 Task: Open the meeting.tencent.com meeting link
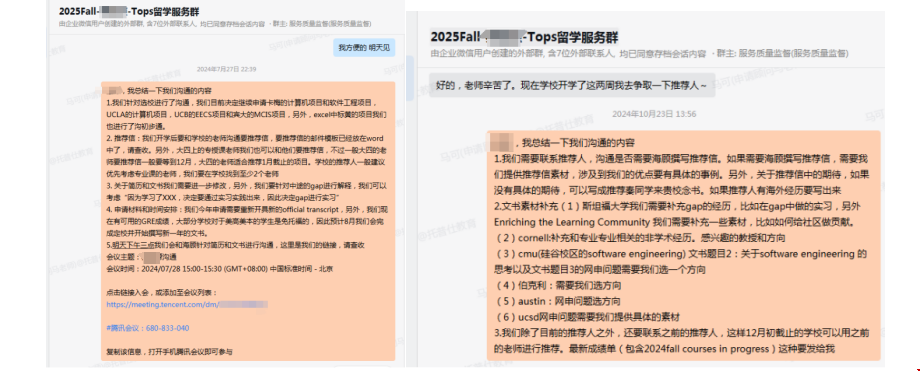(x=187, y=304)
